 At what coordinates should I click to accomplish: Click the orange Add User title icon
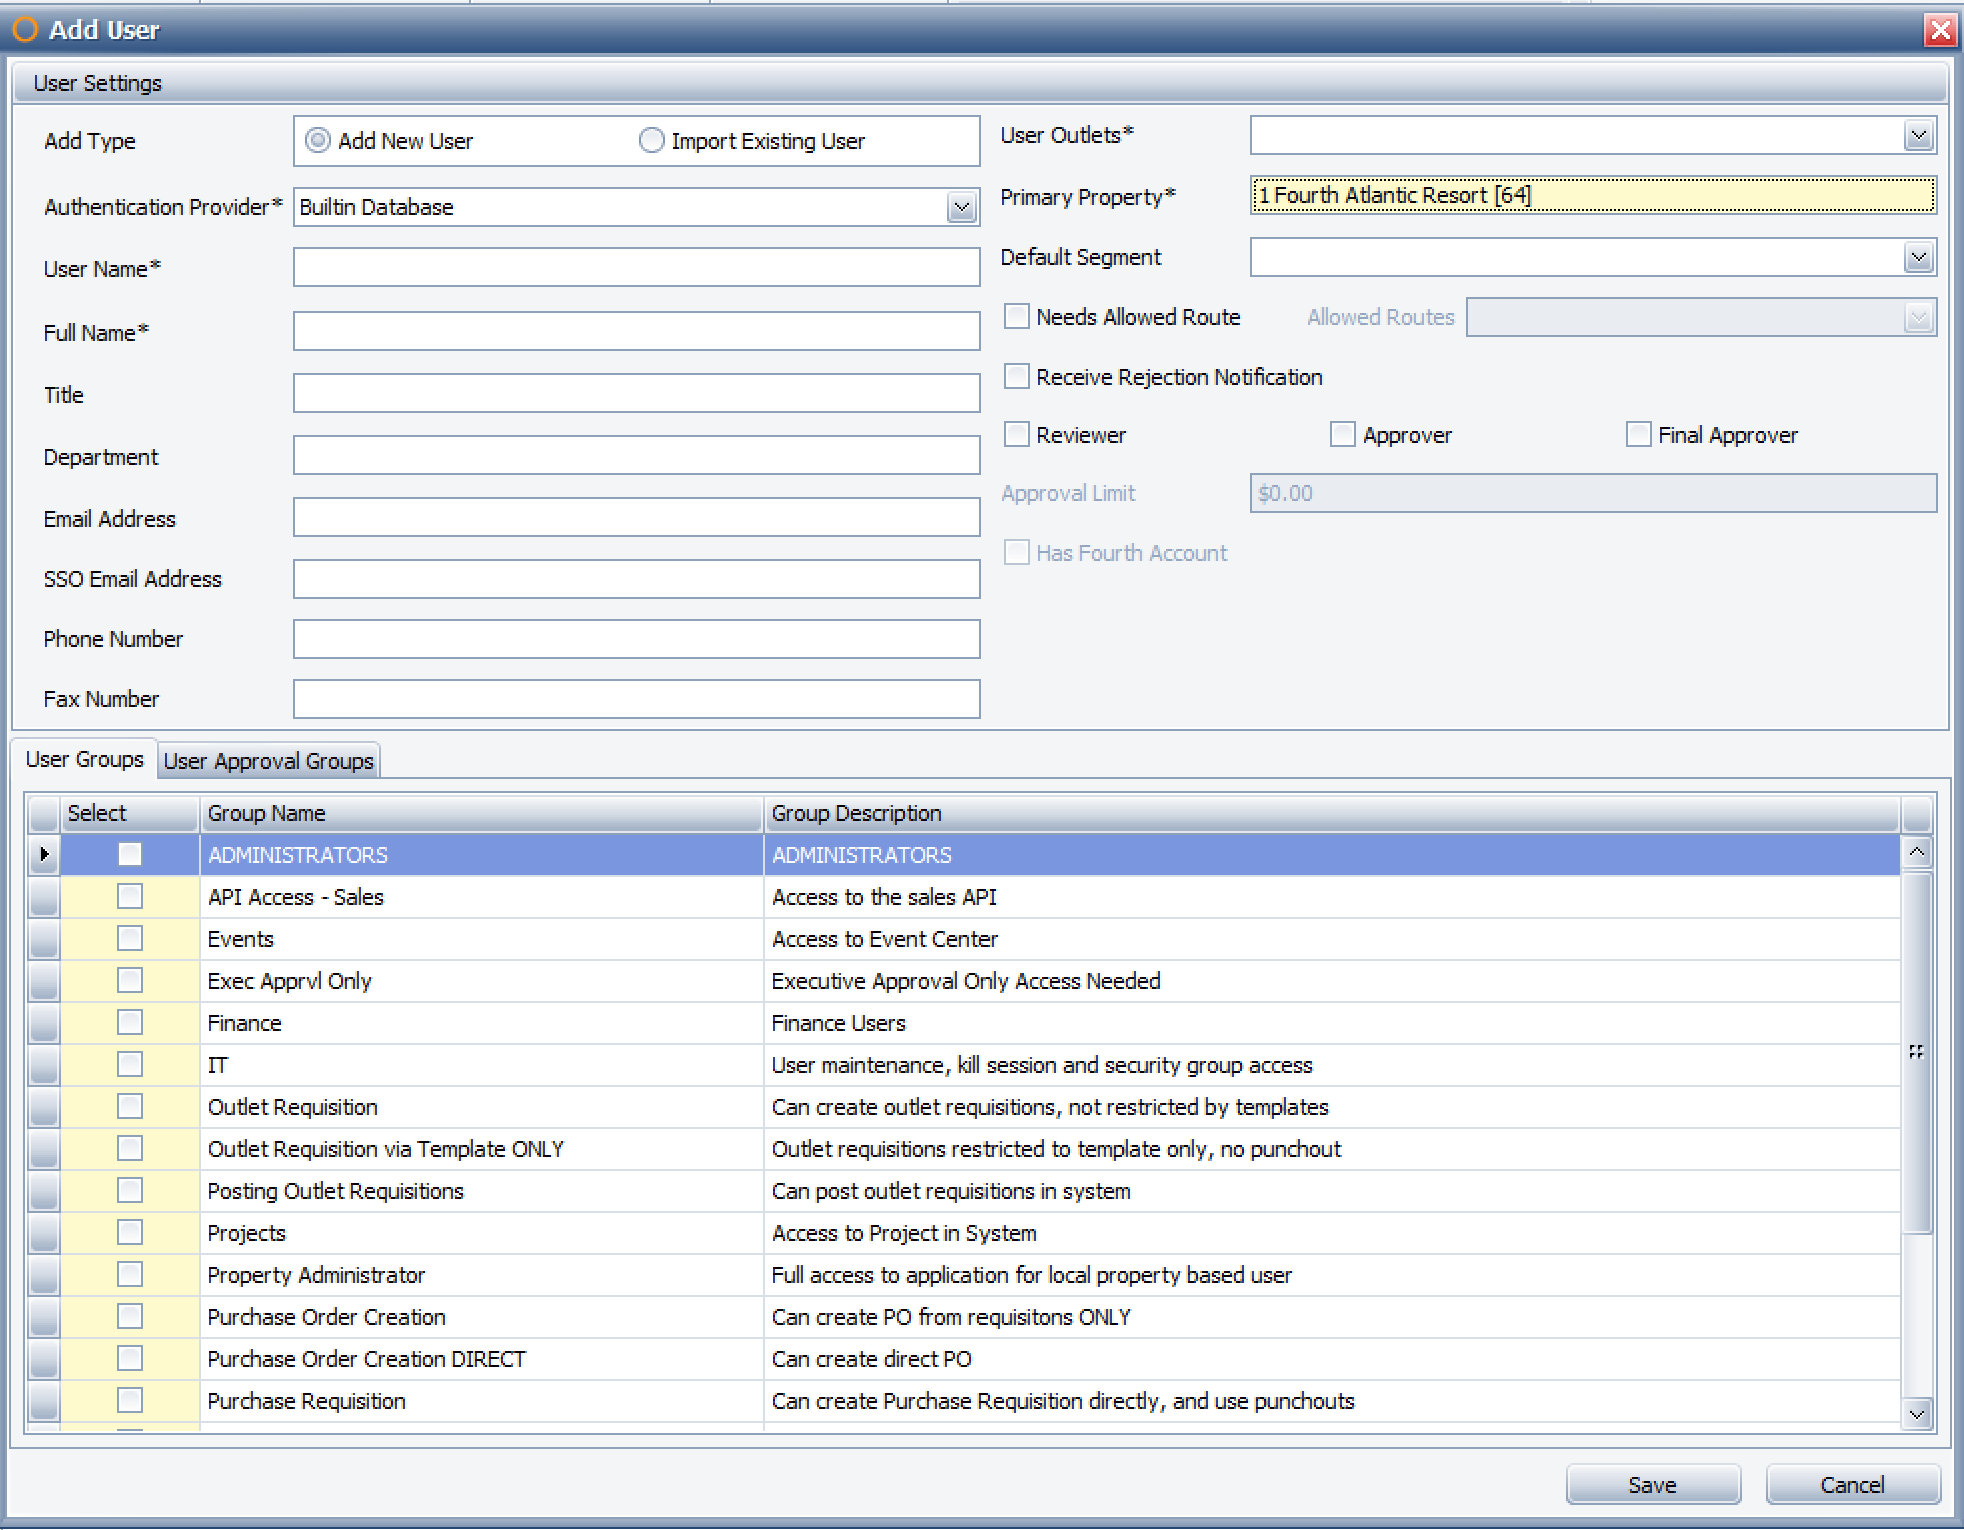click(x=25, y=30)
